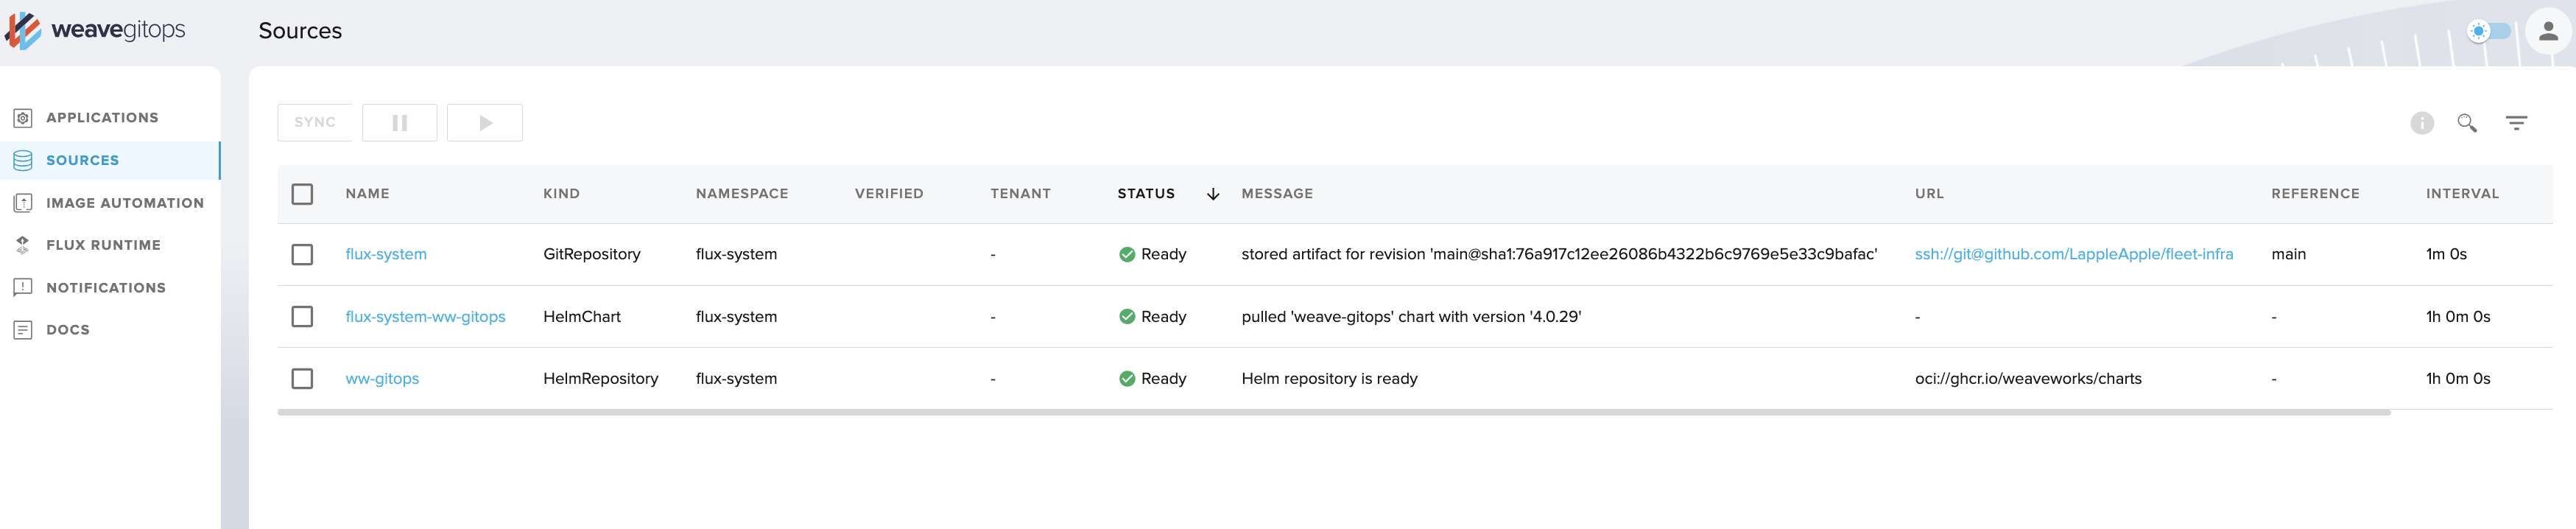Open the ww-gitops source link
Image resolution: width=2576 pixels, height=529 pixels.
point(382,379)
